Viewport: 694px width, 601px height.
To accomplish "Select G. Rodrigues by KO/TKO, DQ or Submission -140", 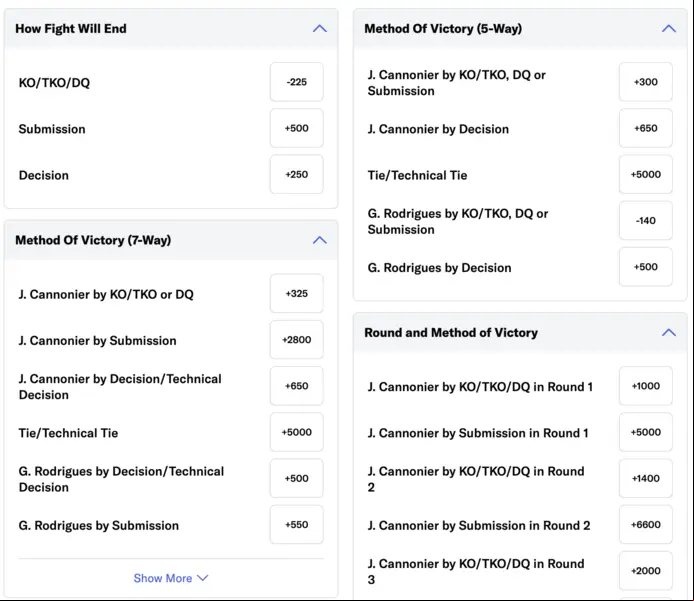I will tap(646, 220).
